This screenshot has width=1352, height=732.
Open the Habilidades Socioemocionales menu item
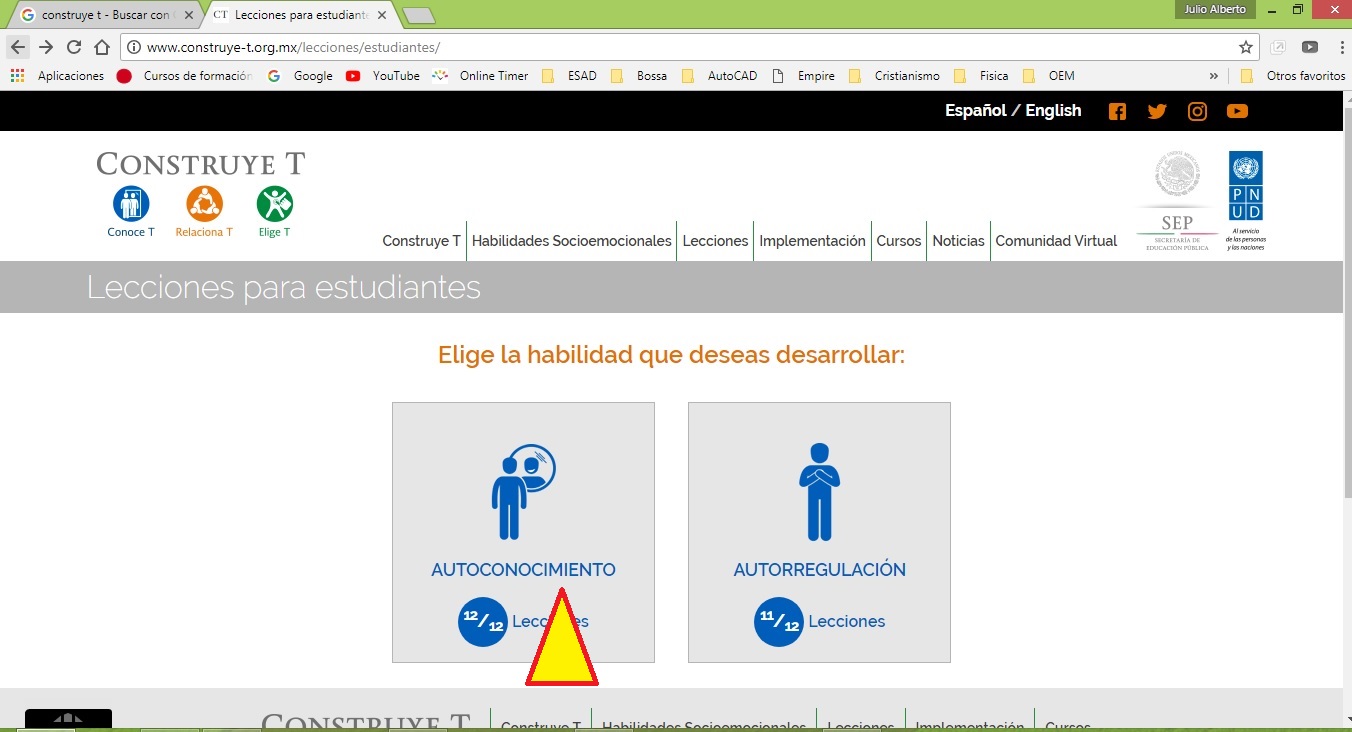(571, 240)
